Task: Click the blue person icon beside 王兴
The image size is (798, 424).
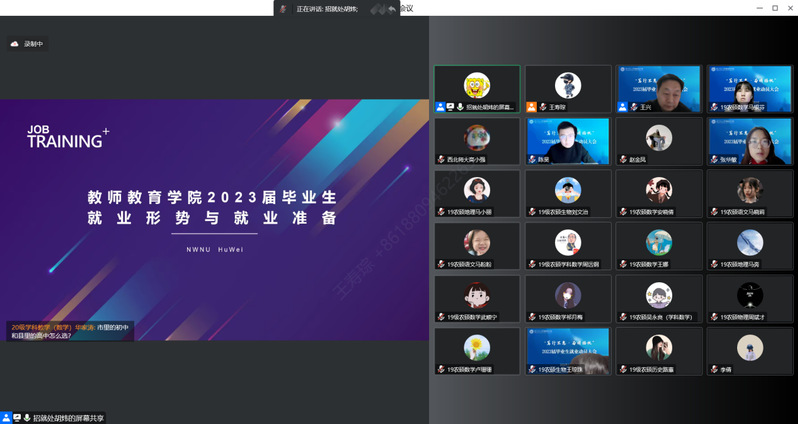Action: tap(621, 107)
